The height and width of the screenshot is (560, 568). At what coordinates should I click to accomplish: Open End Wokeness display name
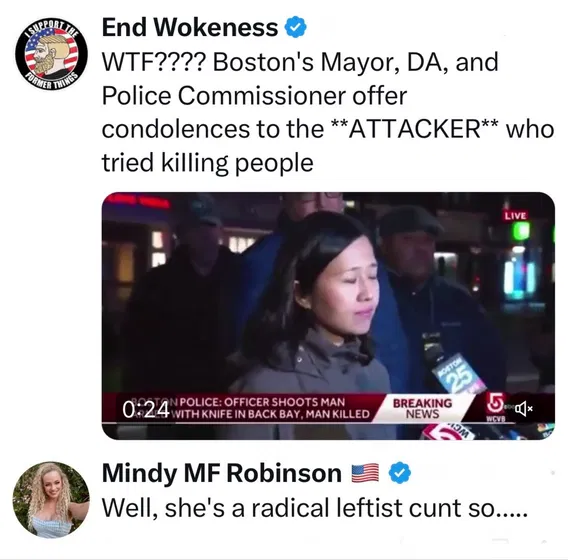tap(190, 27)
